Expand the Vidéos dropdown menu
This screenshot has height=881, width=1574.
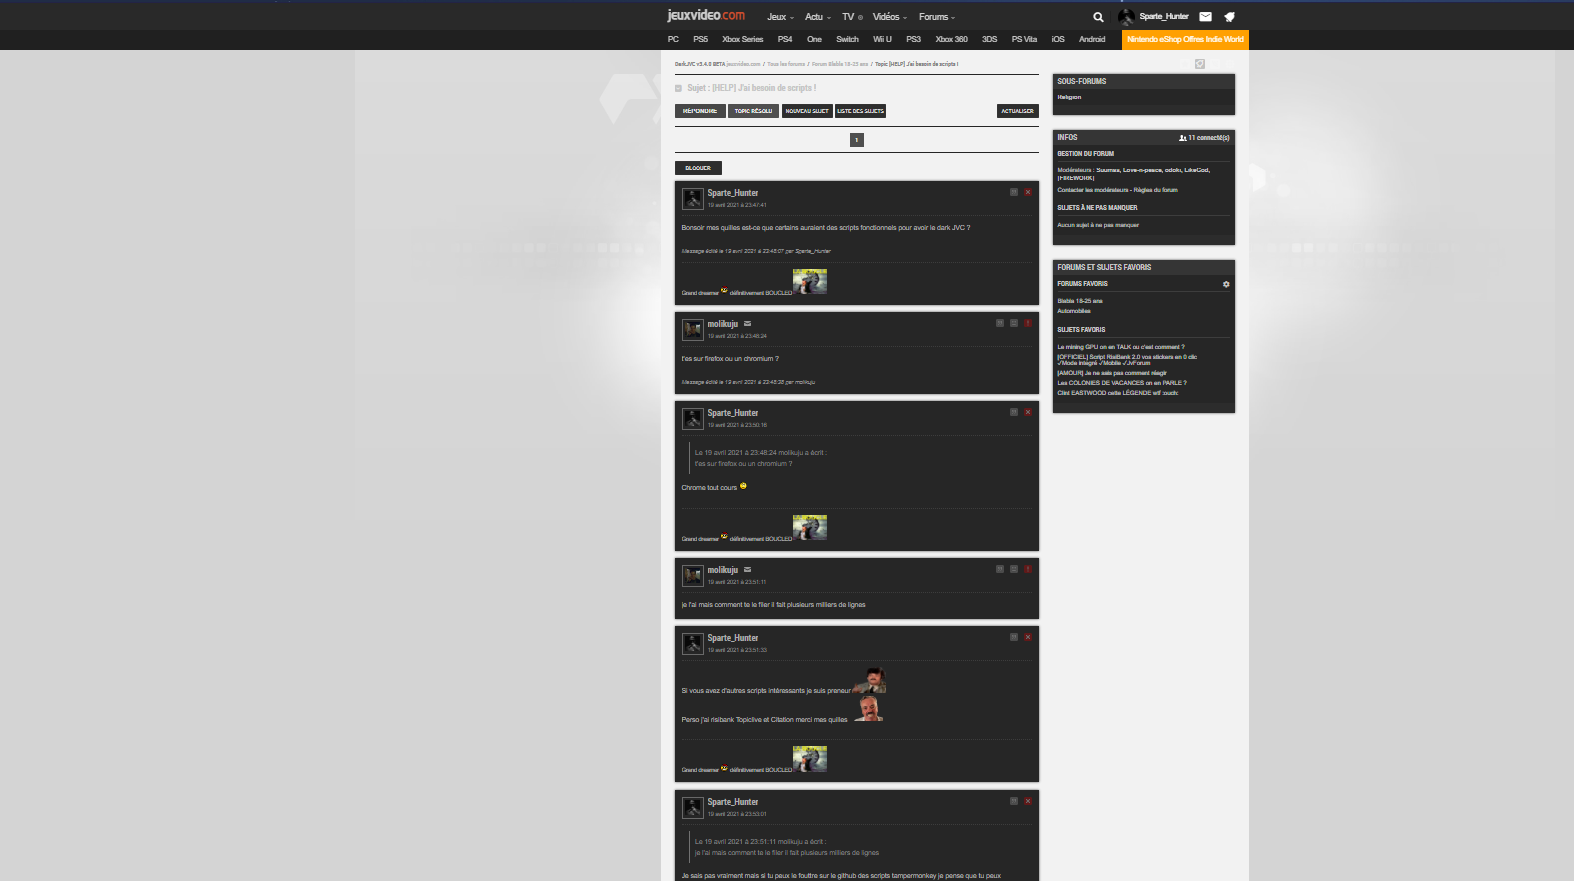[890, 17]
